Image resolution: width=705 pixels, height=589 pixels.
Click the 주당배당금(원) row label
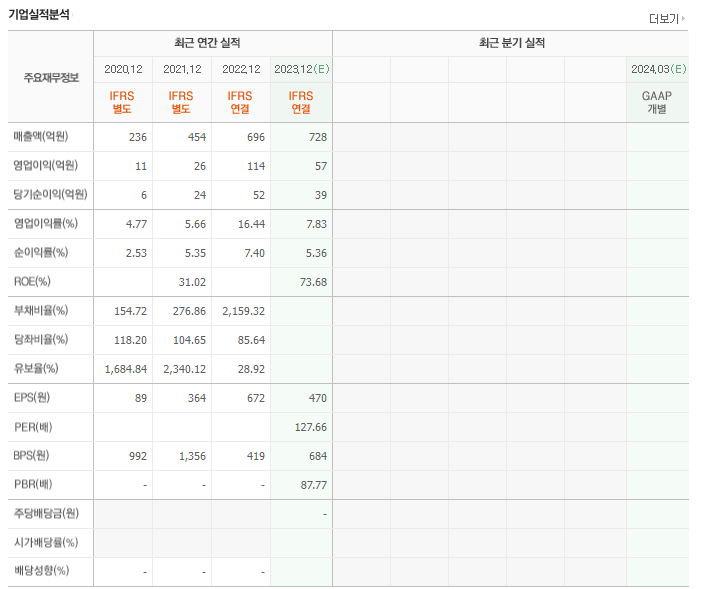46,513
